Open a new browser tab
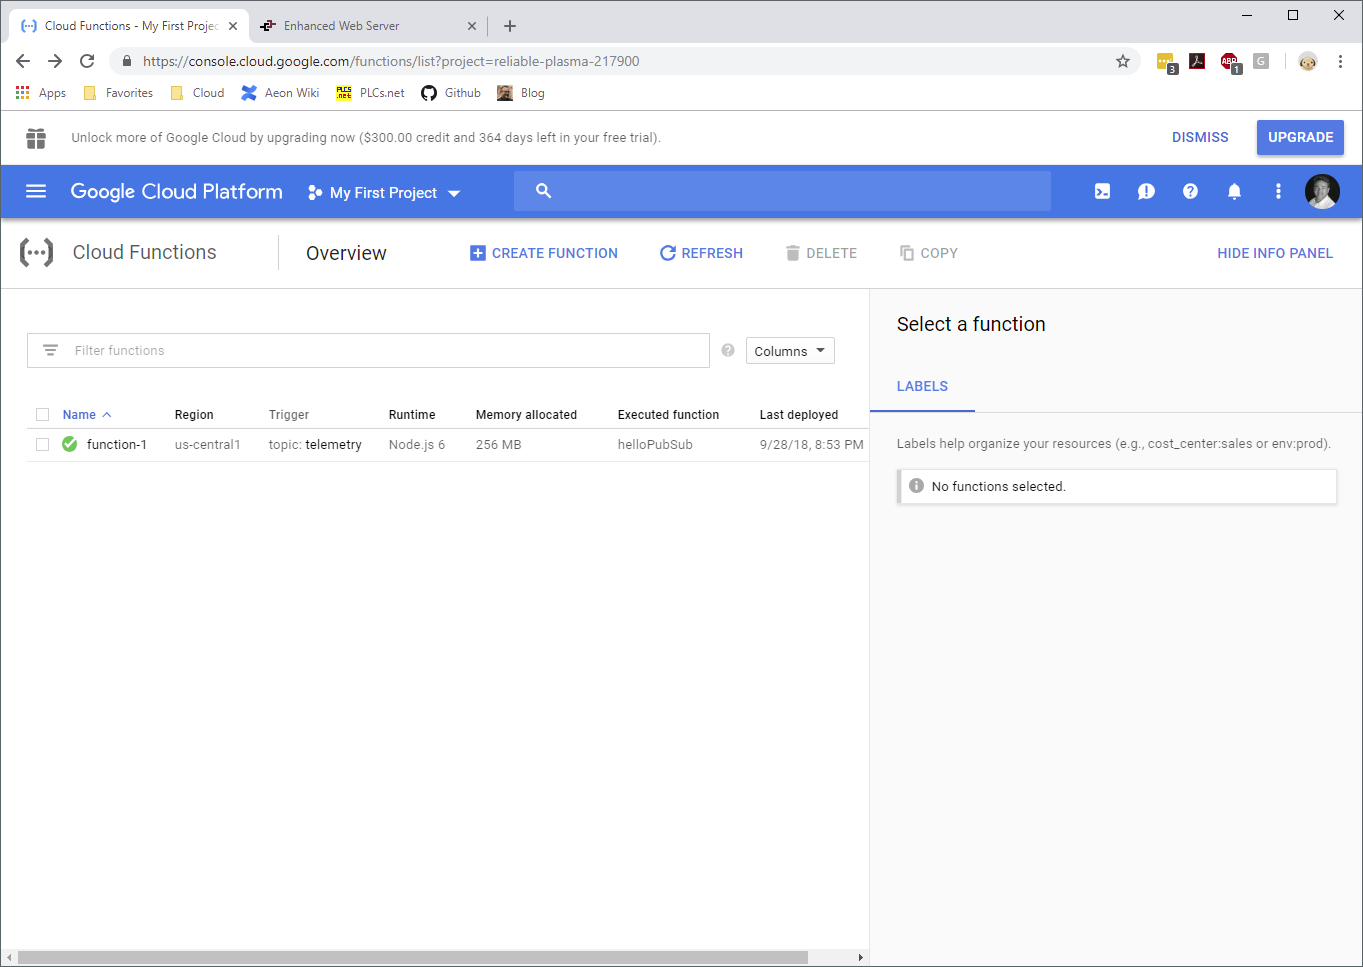The image size is (1363, 967). 510,26
